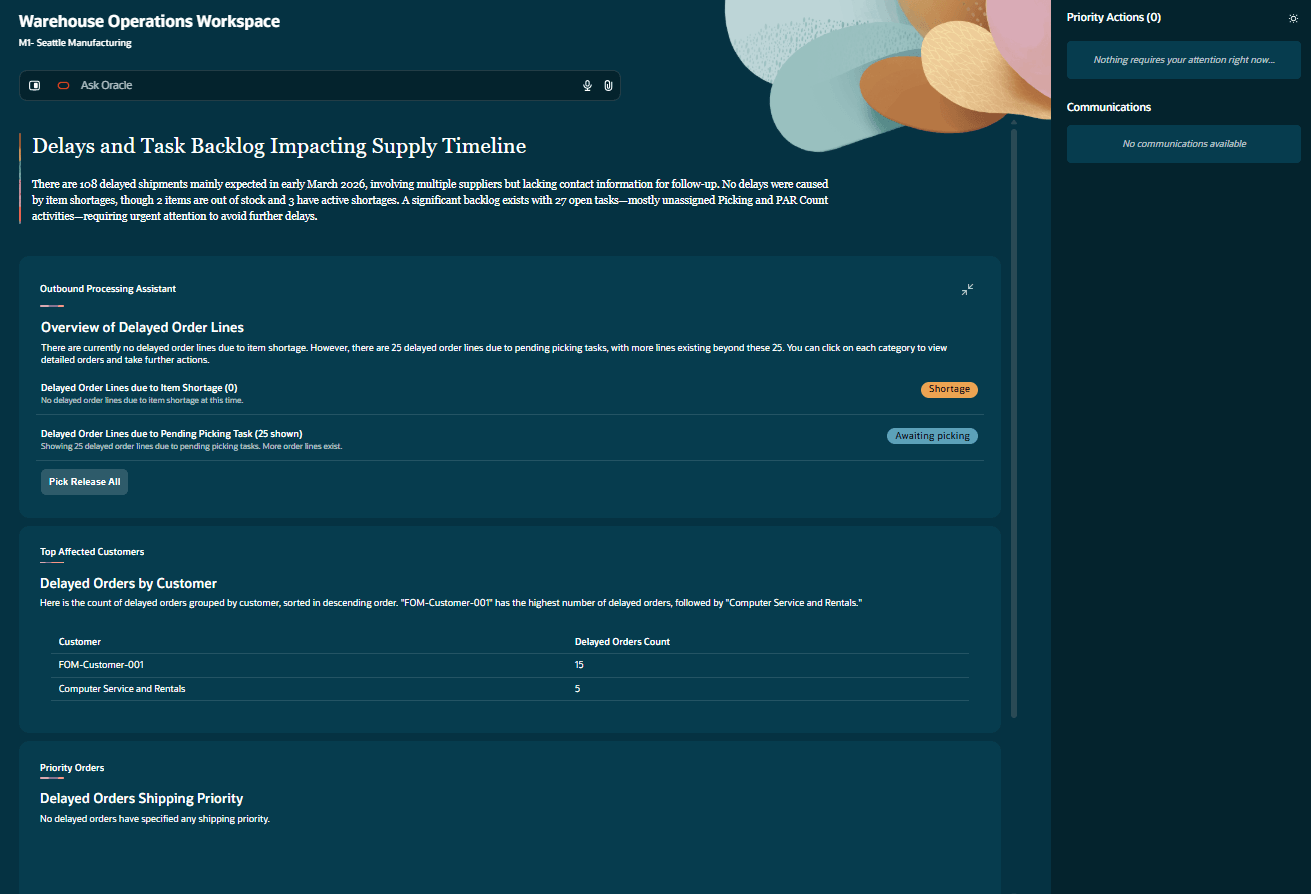The image size is (1311, 894).
Task: Select the orange Shortage badge
Action: point(949,390)
